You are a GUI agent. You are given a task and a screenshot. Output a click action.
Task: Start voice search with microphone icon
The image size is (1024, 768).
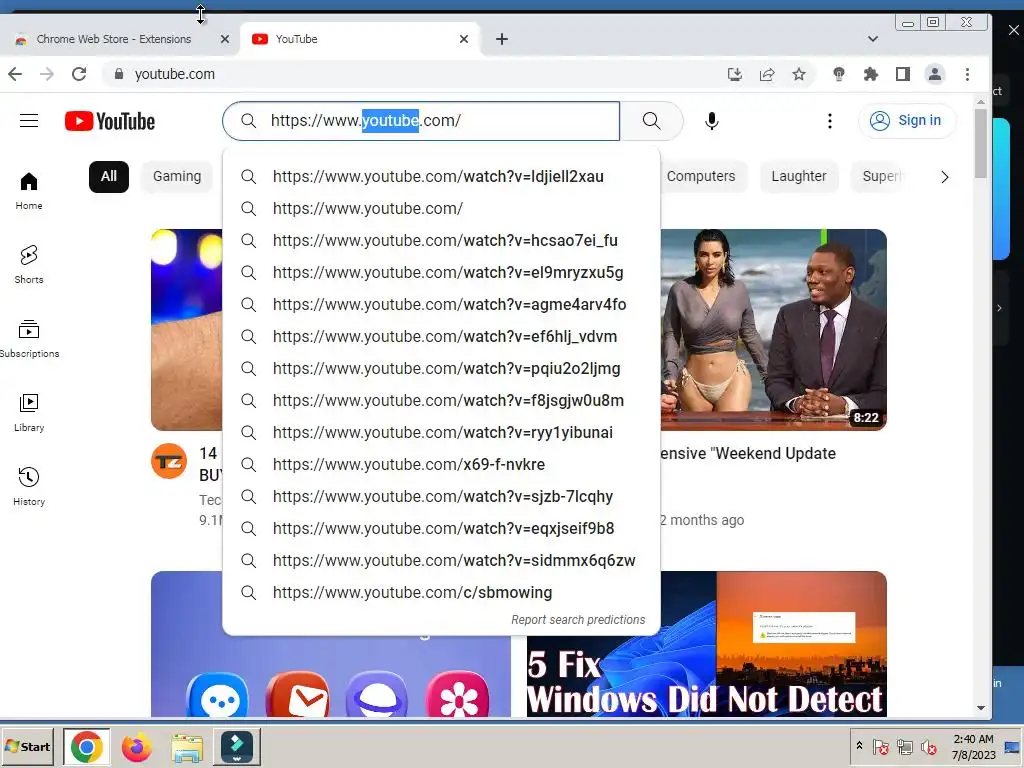pos(712,121)
